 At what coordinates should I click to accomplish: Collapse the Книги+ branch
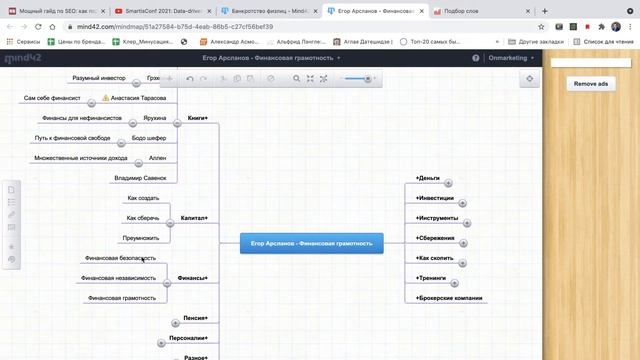pos(177,123)
